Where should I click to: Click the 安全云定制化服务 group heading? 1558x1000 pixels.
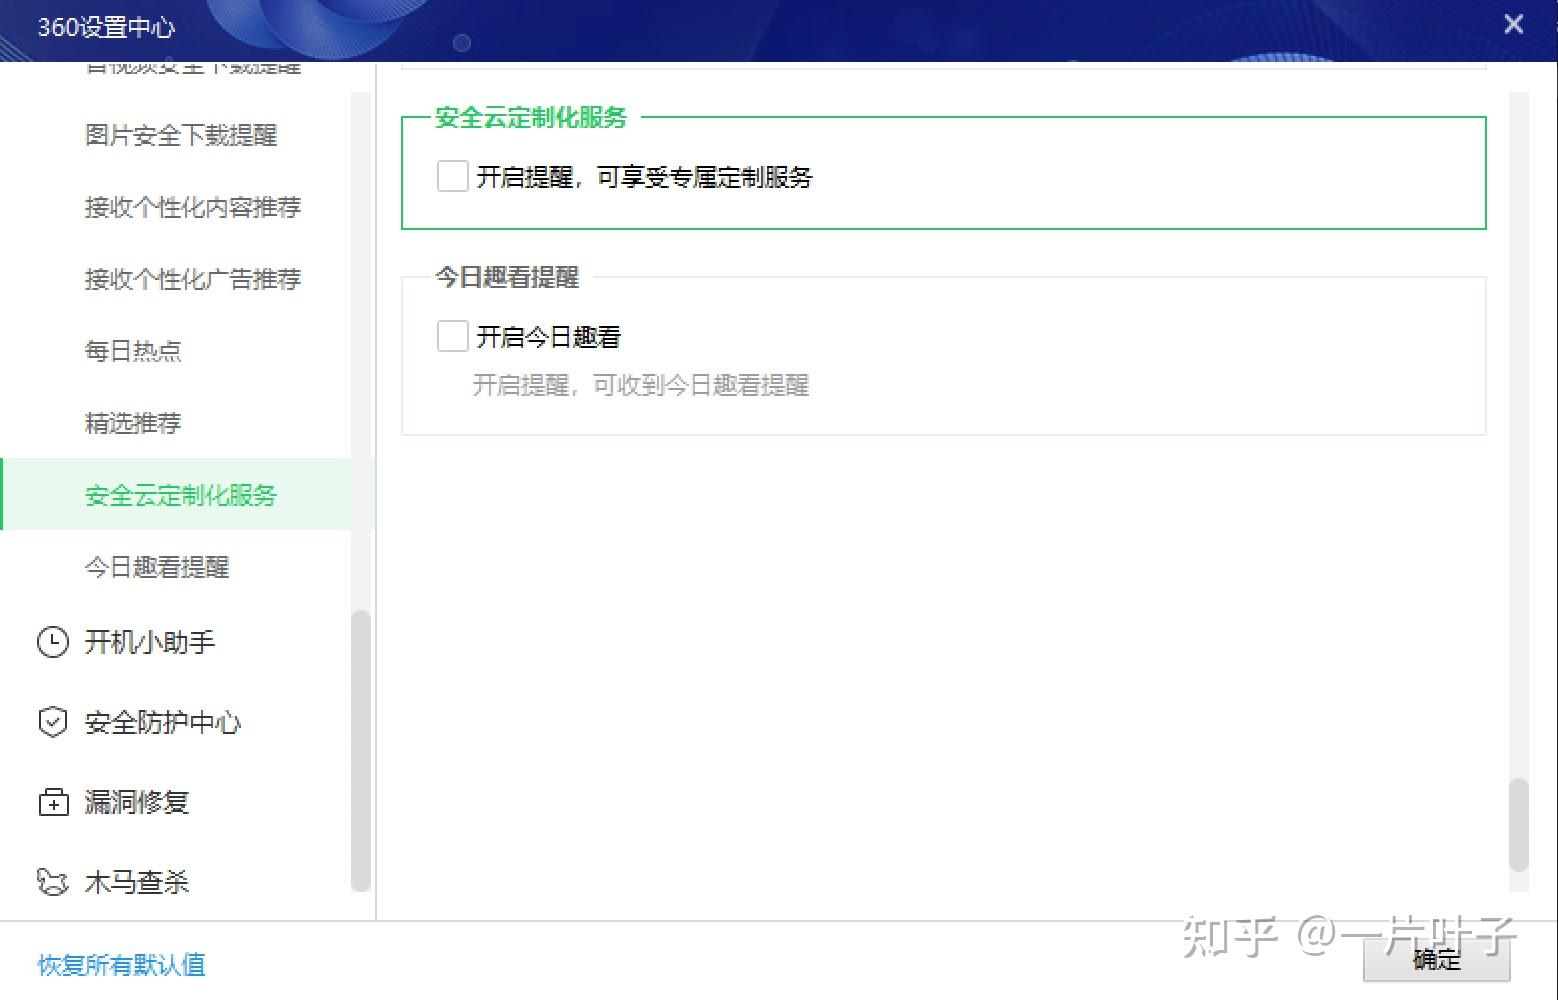click(531, 117)
